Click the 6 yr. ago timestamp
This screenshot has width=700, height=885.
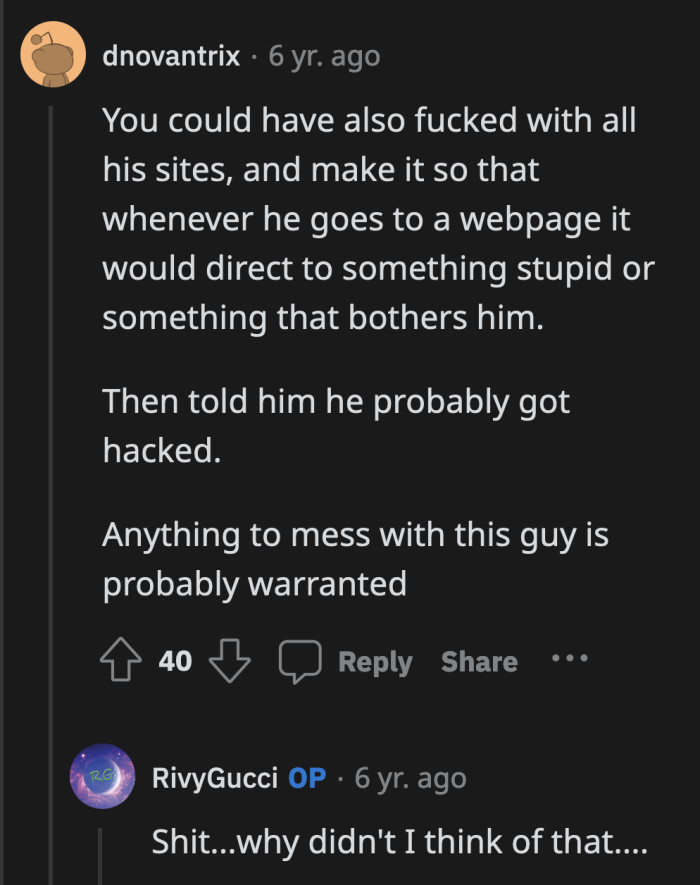point(321,56)
